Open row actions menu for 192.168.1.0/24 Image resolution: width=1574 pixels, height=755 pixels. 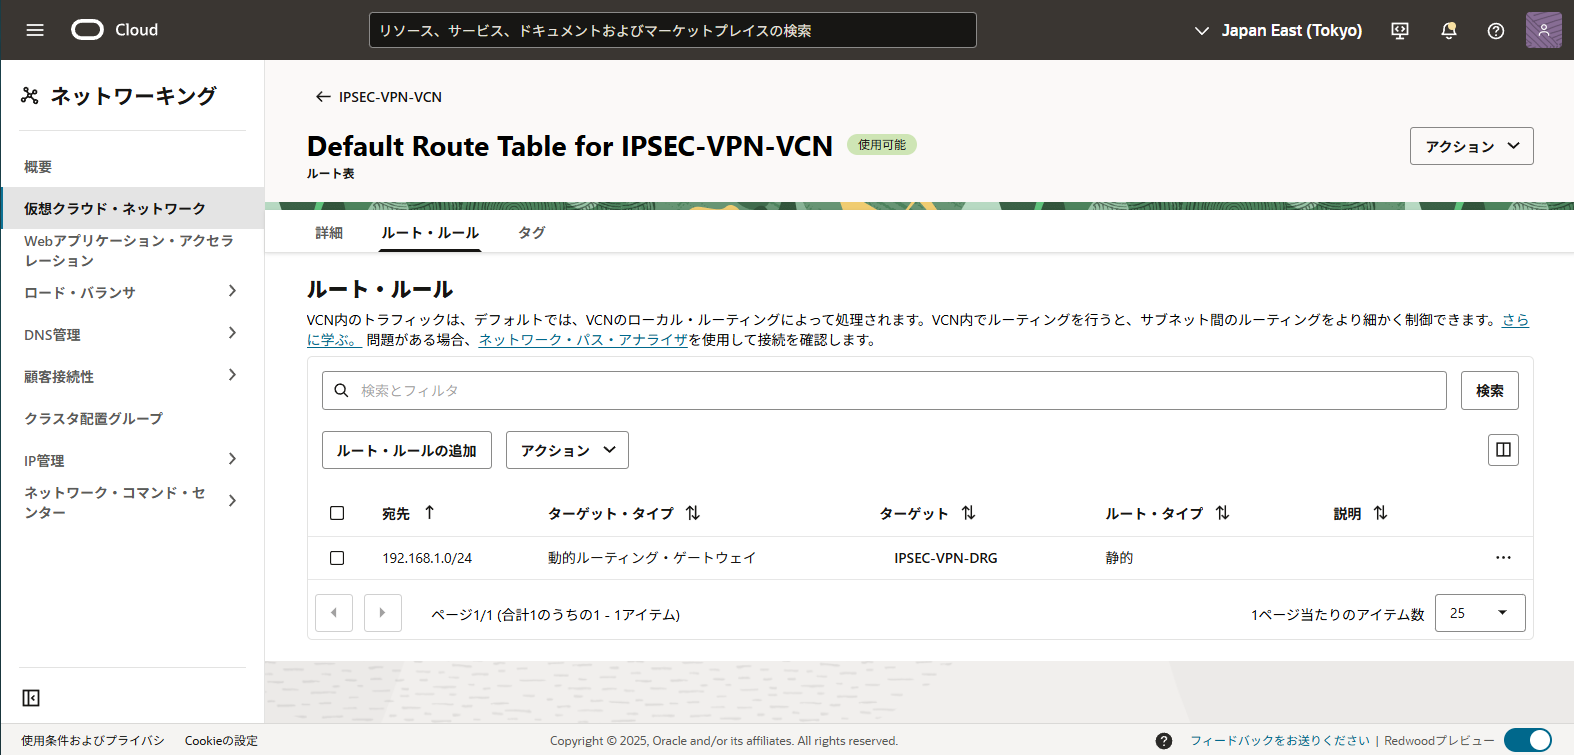pos(1503,558)
